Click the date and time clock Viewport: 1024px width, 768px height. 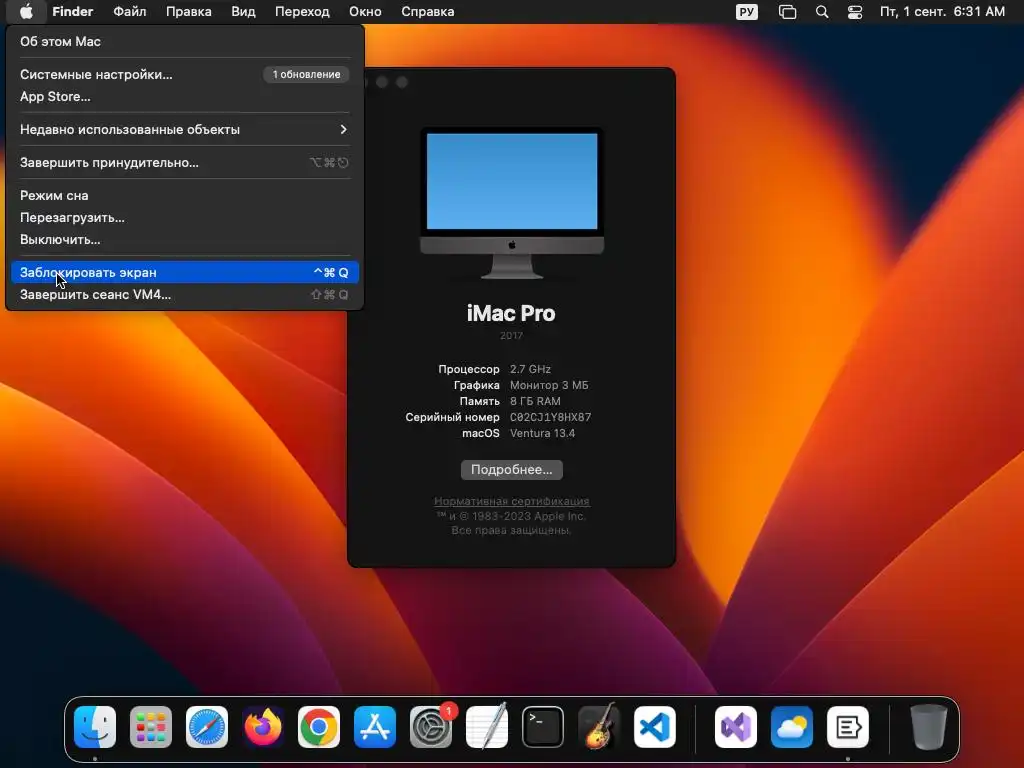click(x=942, y=12)
